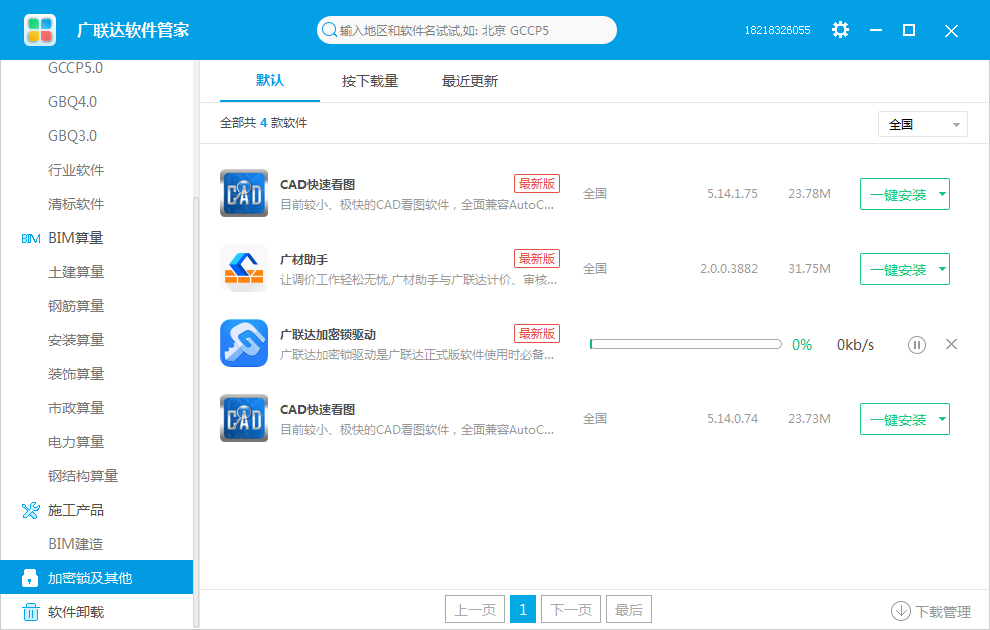The width and height of the screenshot is (990, 630).
Task: Expand install options arrow for 广材助手
Action: click(x=942, y=269)
